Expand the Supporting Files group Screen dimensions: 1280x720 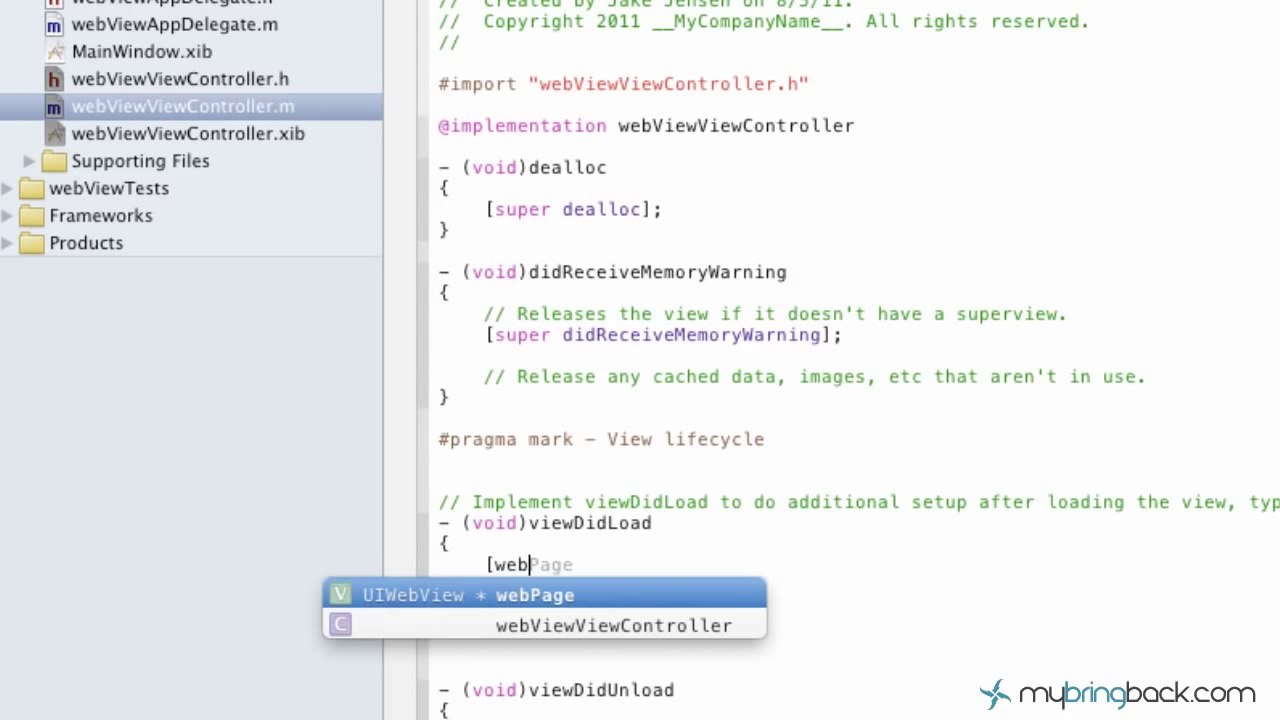[29, 161]
